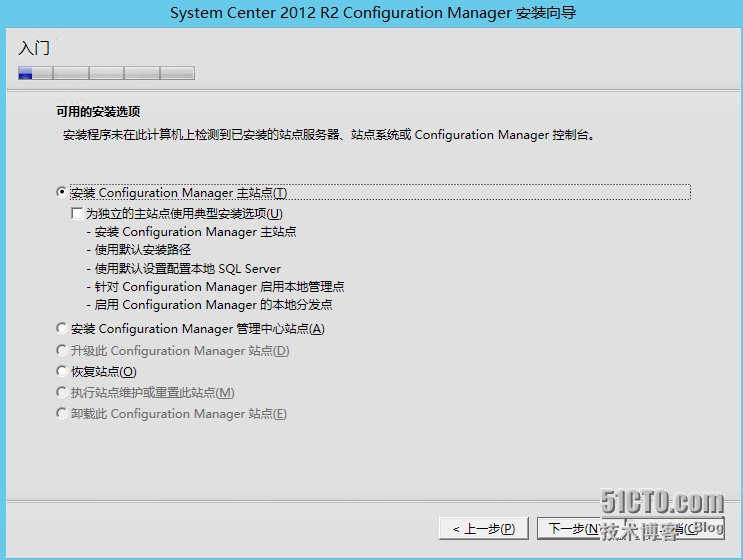Click the bullet text 安装 Configuration Manager 主站点
The width and height of the screenshot is (743, 560).
pos(195,232)
